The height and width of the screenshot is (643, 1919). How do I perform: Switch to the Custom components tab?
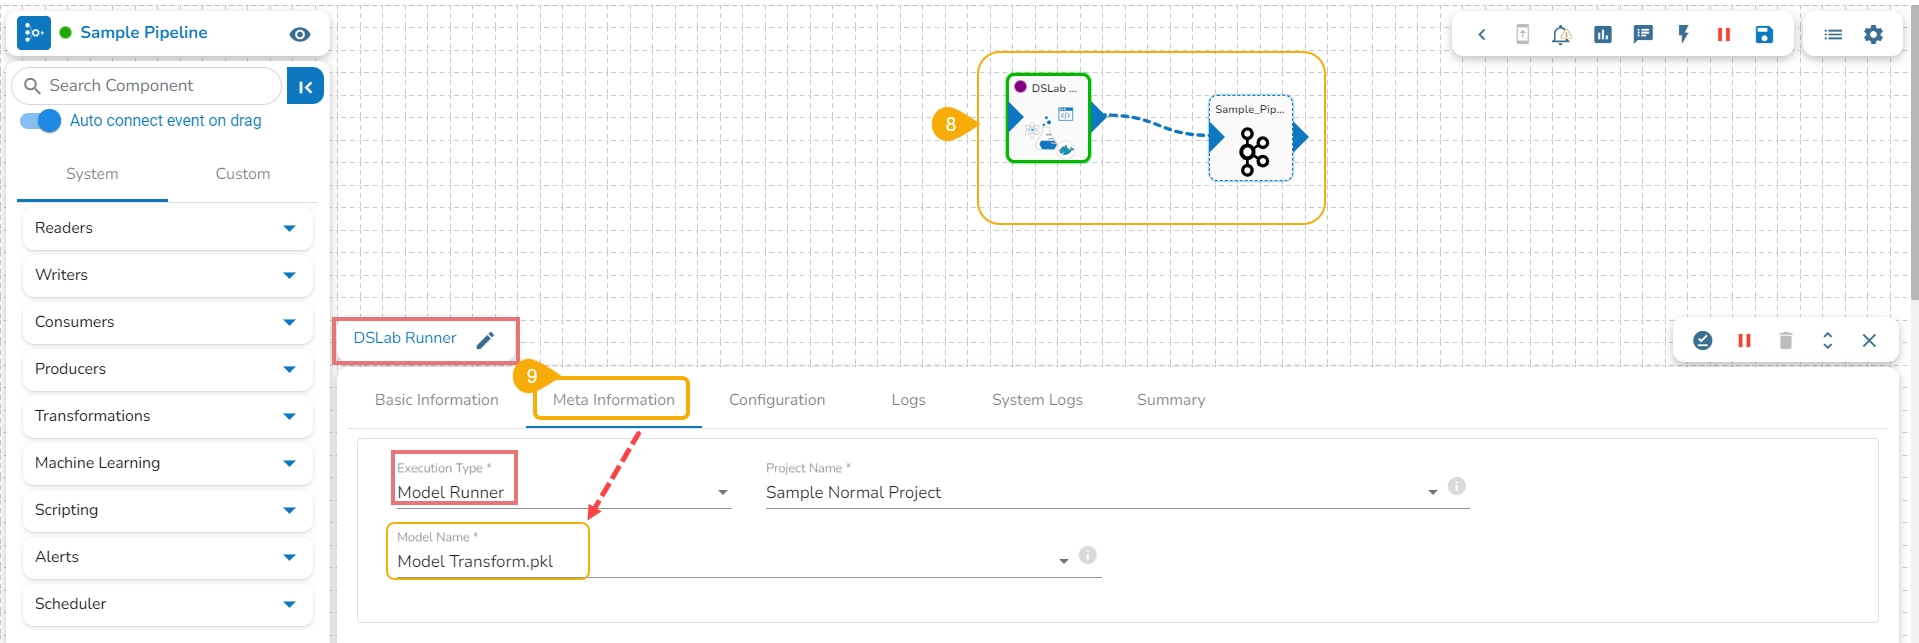pyautogui.click(x=243, y=174)
